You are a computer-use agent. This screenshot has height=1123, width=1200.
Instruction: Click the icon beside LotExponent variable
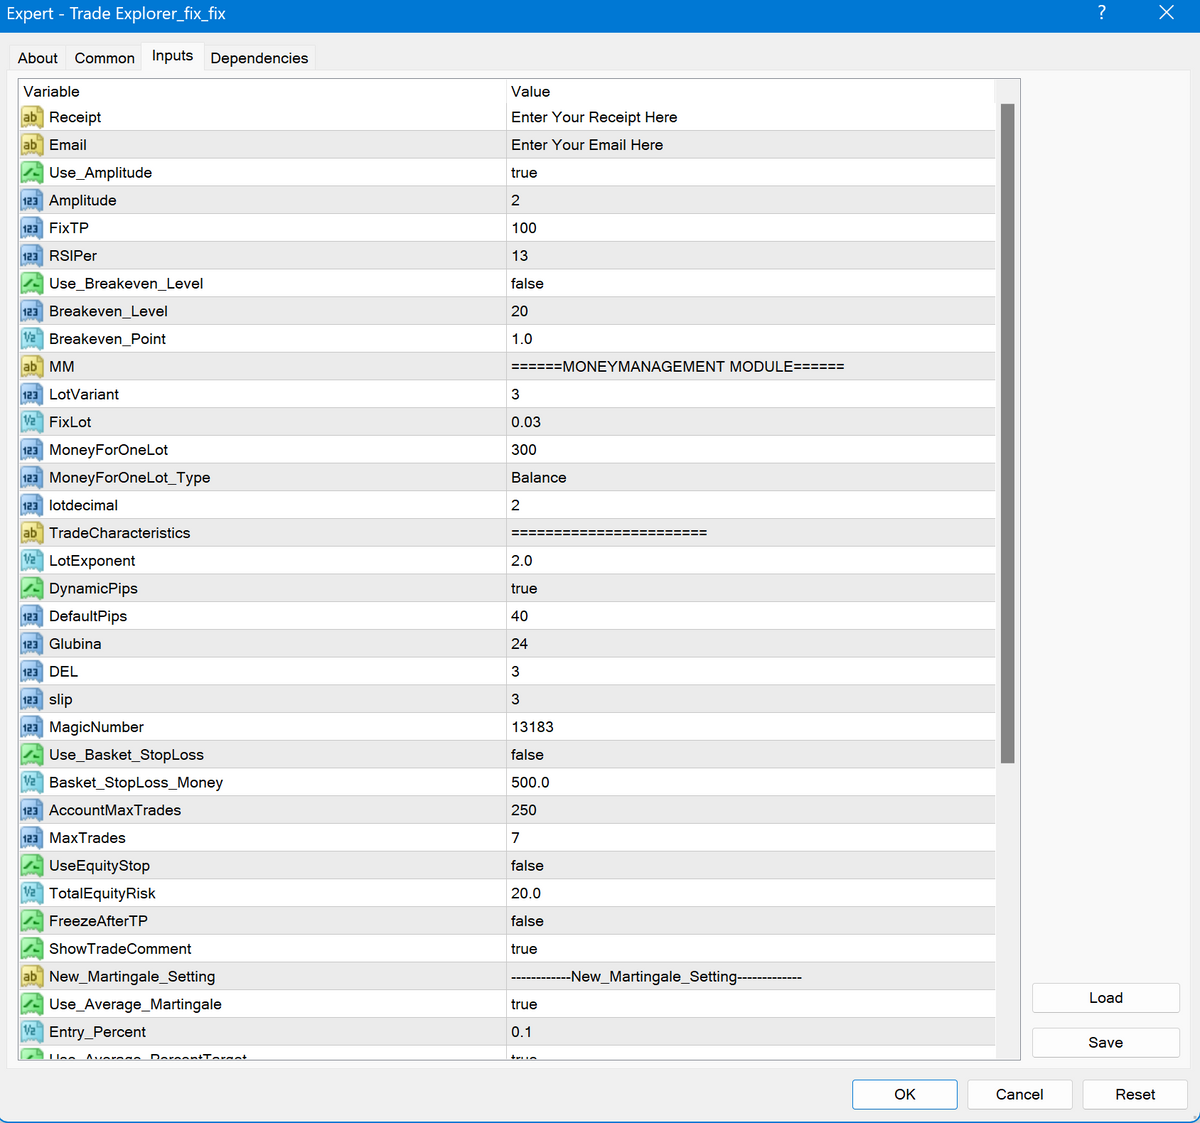click(x=31, y=561)
